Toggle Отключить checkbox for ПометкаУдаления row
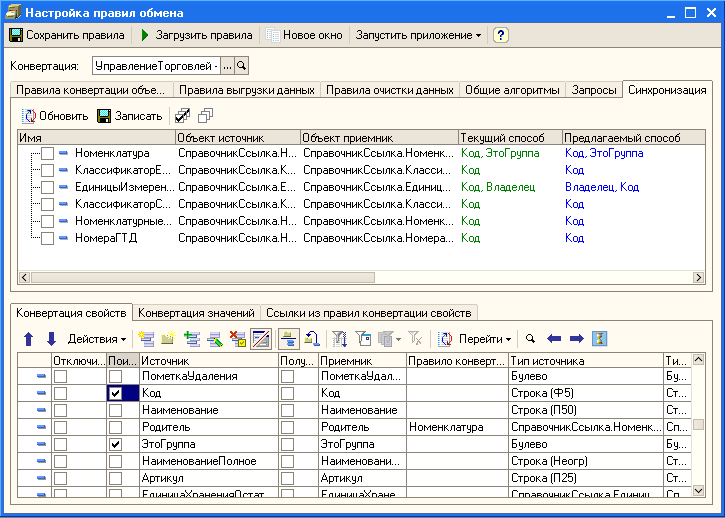This screenshot has width=725, height=518. (60, 376)
